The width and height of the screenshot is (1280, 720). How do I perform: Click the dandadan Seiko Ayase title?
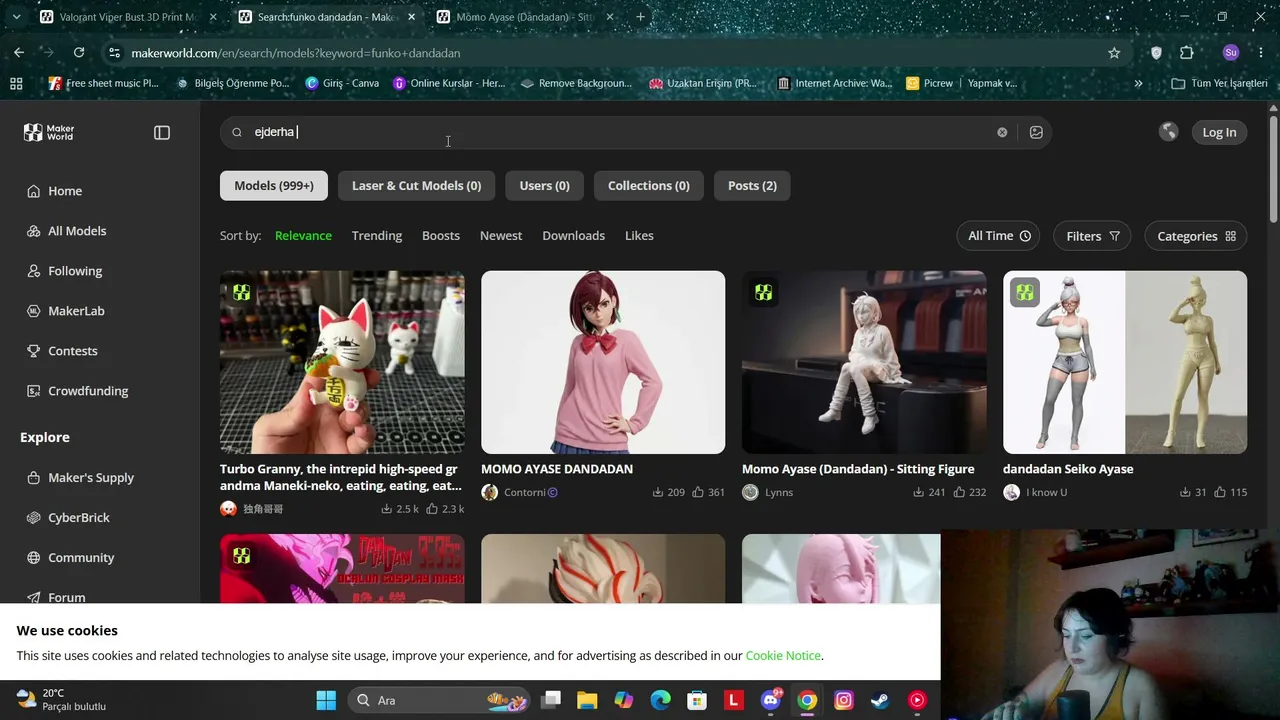click(x=1068, y=469)
